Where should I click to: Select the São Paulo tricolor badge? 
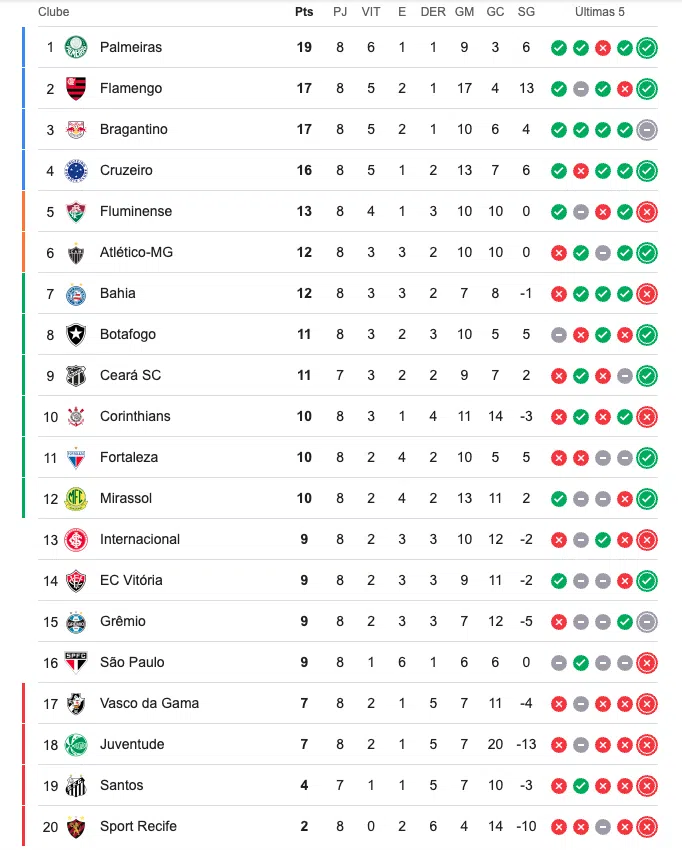(78, 662)
